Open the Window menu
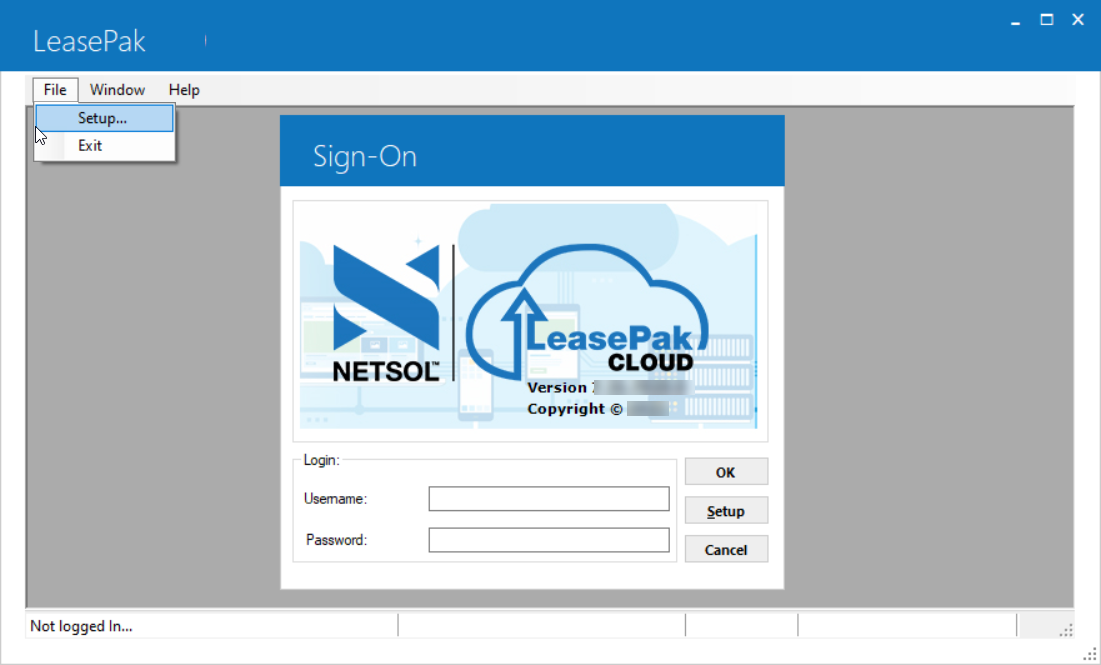This screenshot has height=665, width=1101. (x=117, y=90)
